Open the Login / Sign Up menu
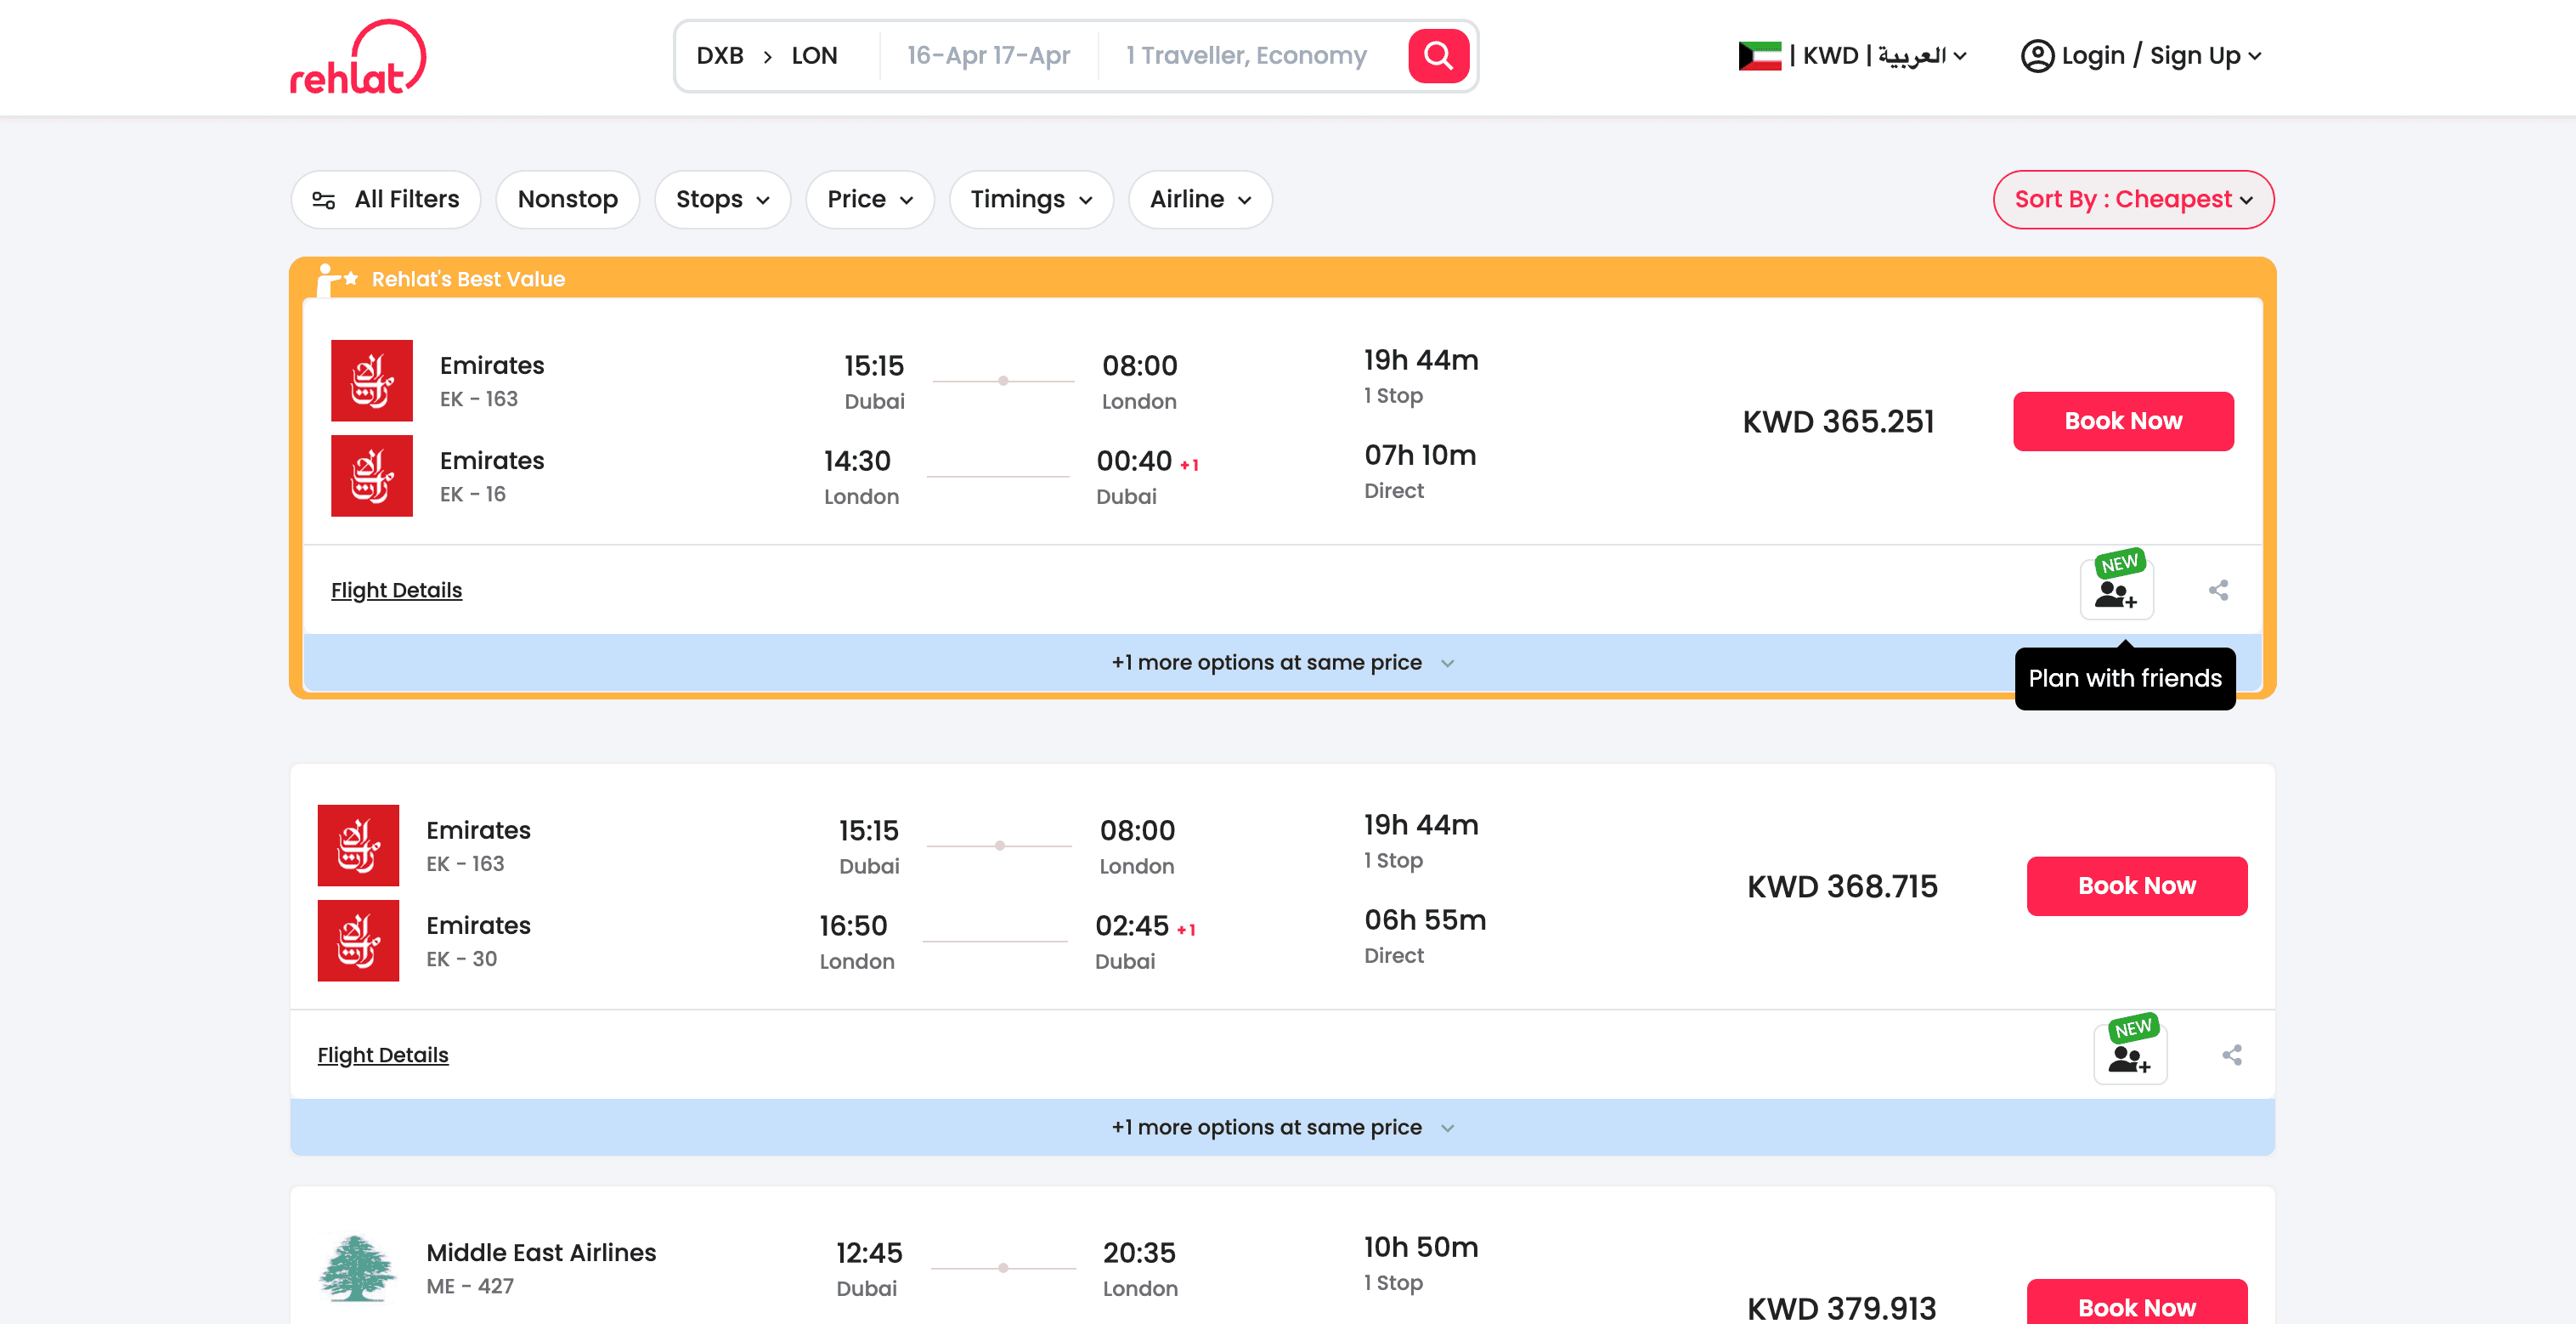Image resolution: width=2576 pixels, height=1324 pixels. (2150, 56)
